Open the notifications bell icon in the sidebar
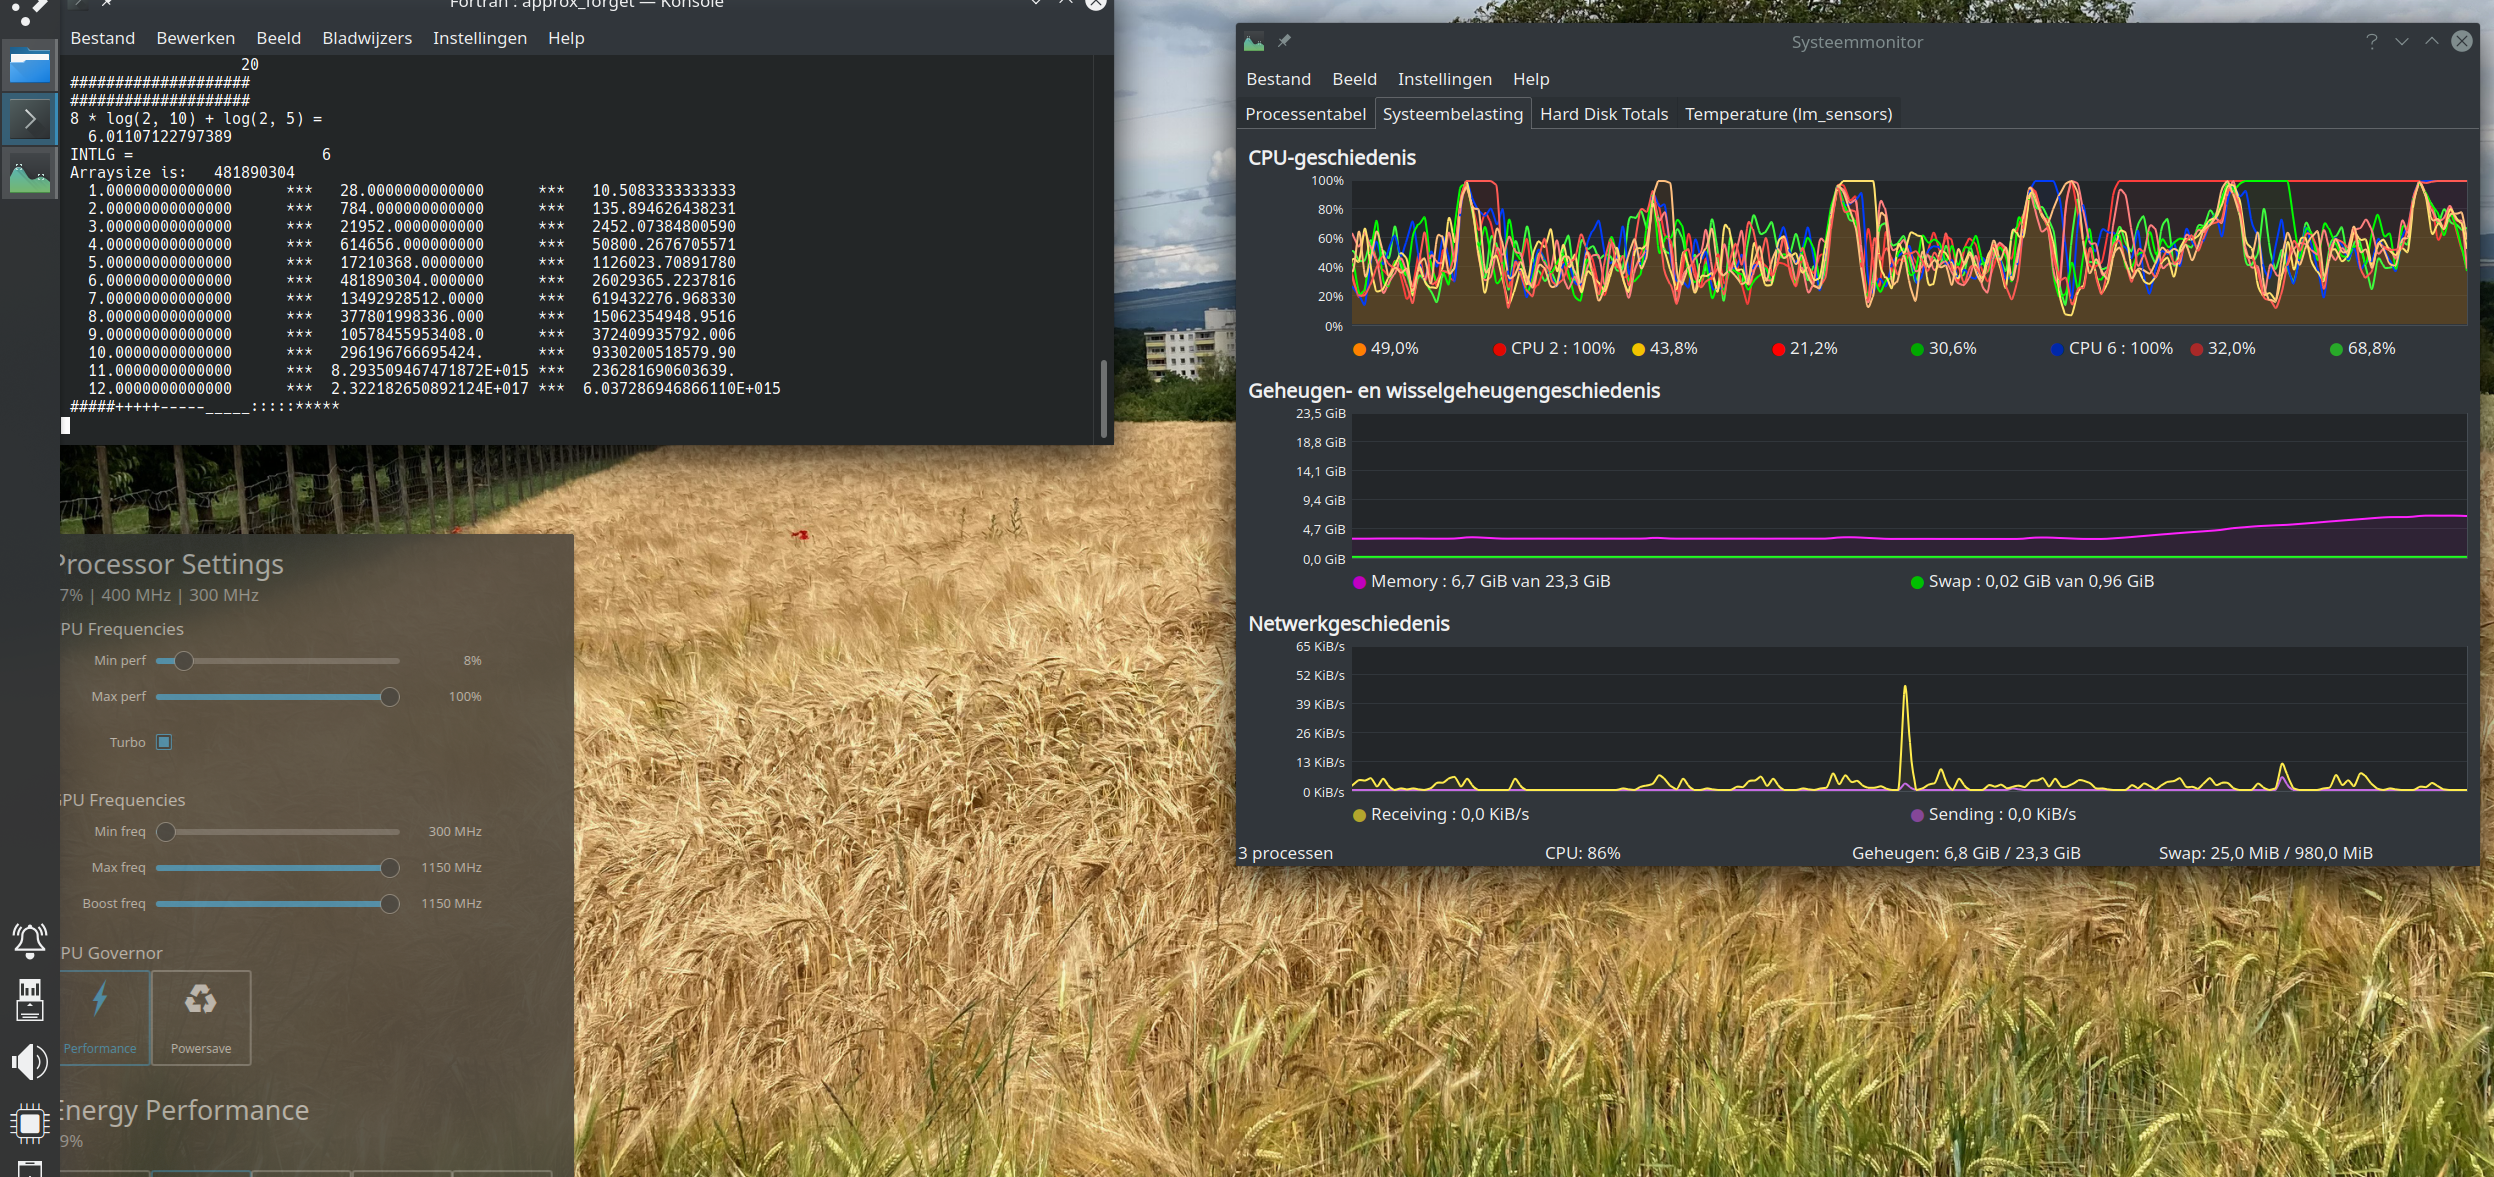This screenshot has width=2494, height=1177. point(30,940)
